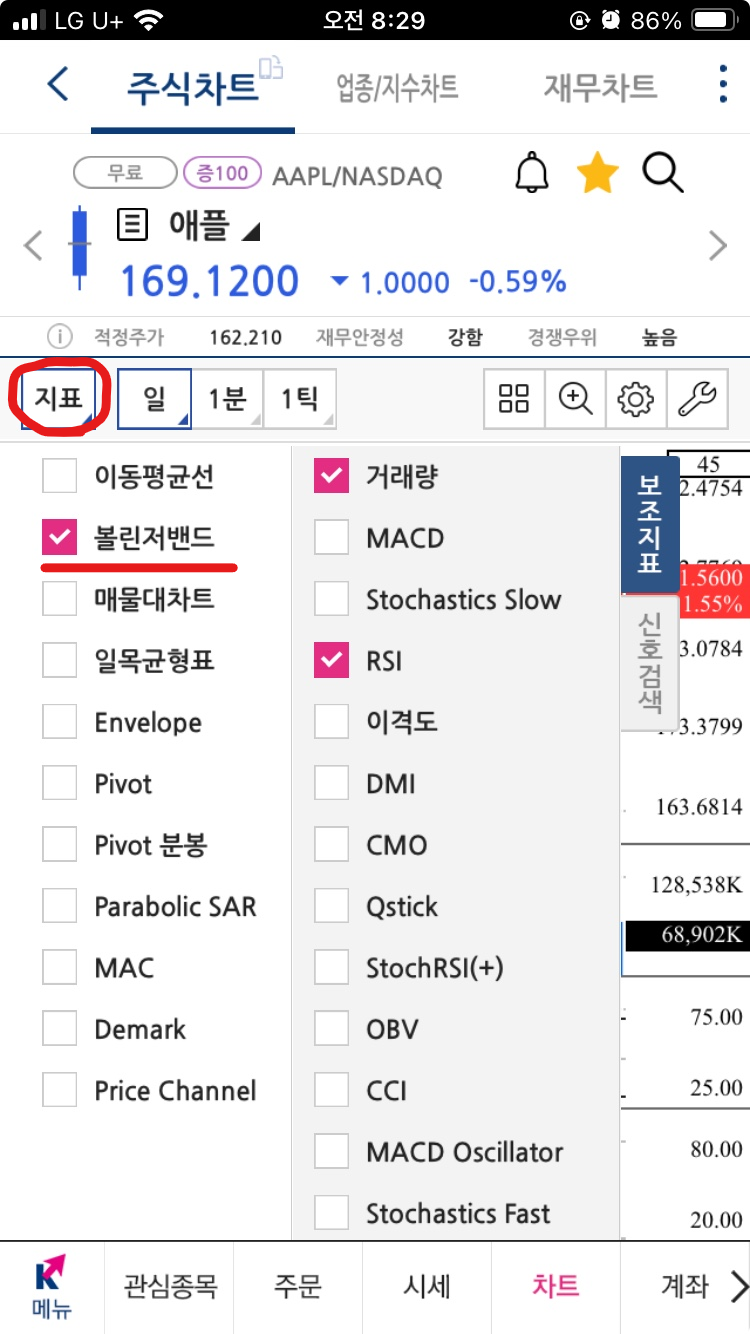Open the three-dot more menu
The image size is (750, 1334).
(722, 85)
